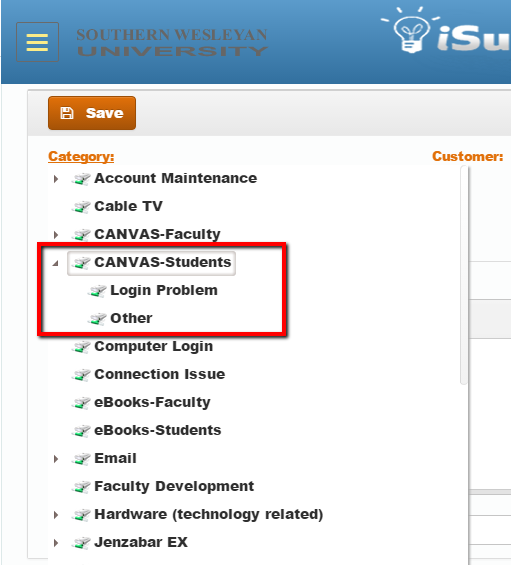Select the Account Maintenance category
Viewport: 511px width, 565px height.
(x=175, y=178)
